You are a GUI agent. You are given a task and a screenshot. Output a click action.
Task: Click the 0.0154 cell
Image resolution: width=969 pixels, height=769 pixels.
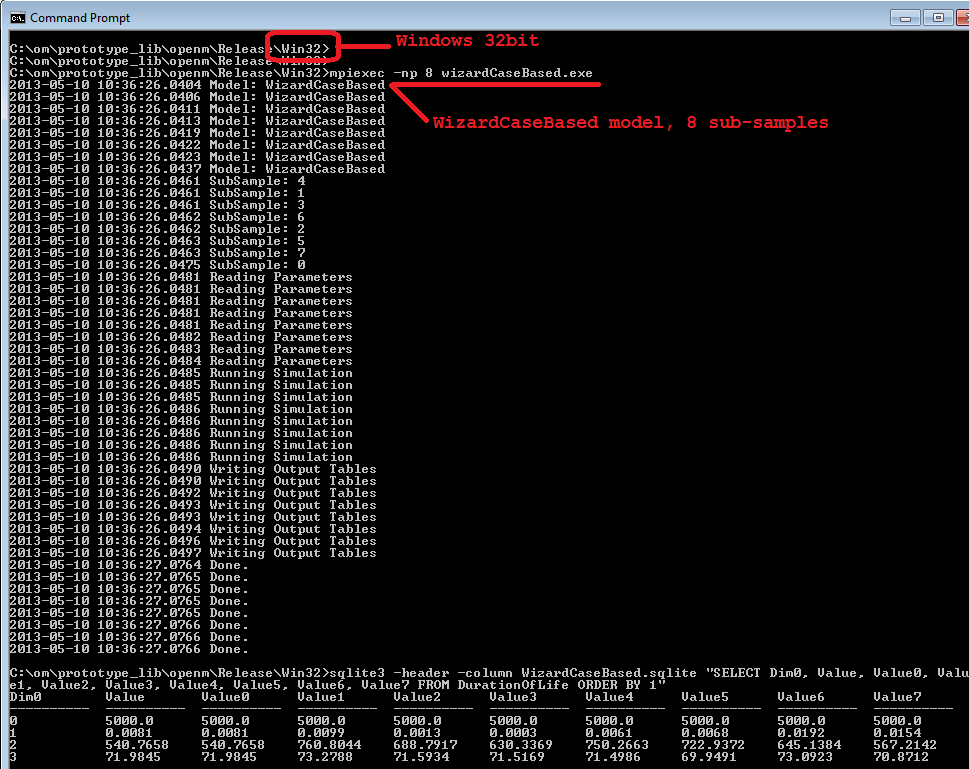(x=897, y=733)
